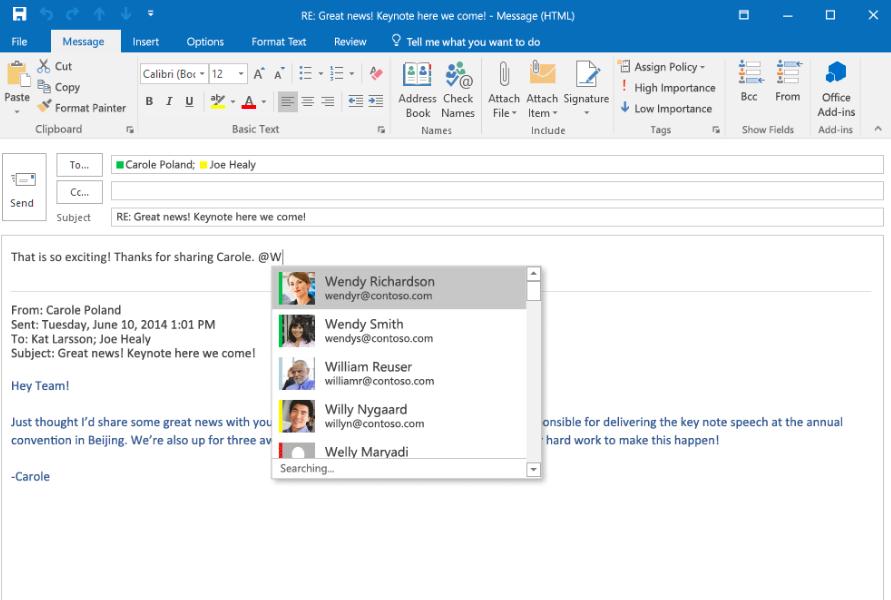
Task: Open Customize Quick Access Toolbar dropdown
Action: [151, 13]
